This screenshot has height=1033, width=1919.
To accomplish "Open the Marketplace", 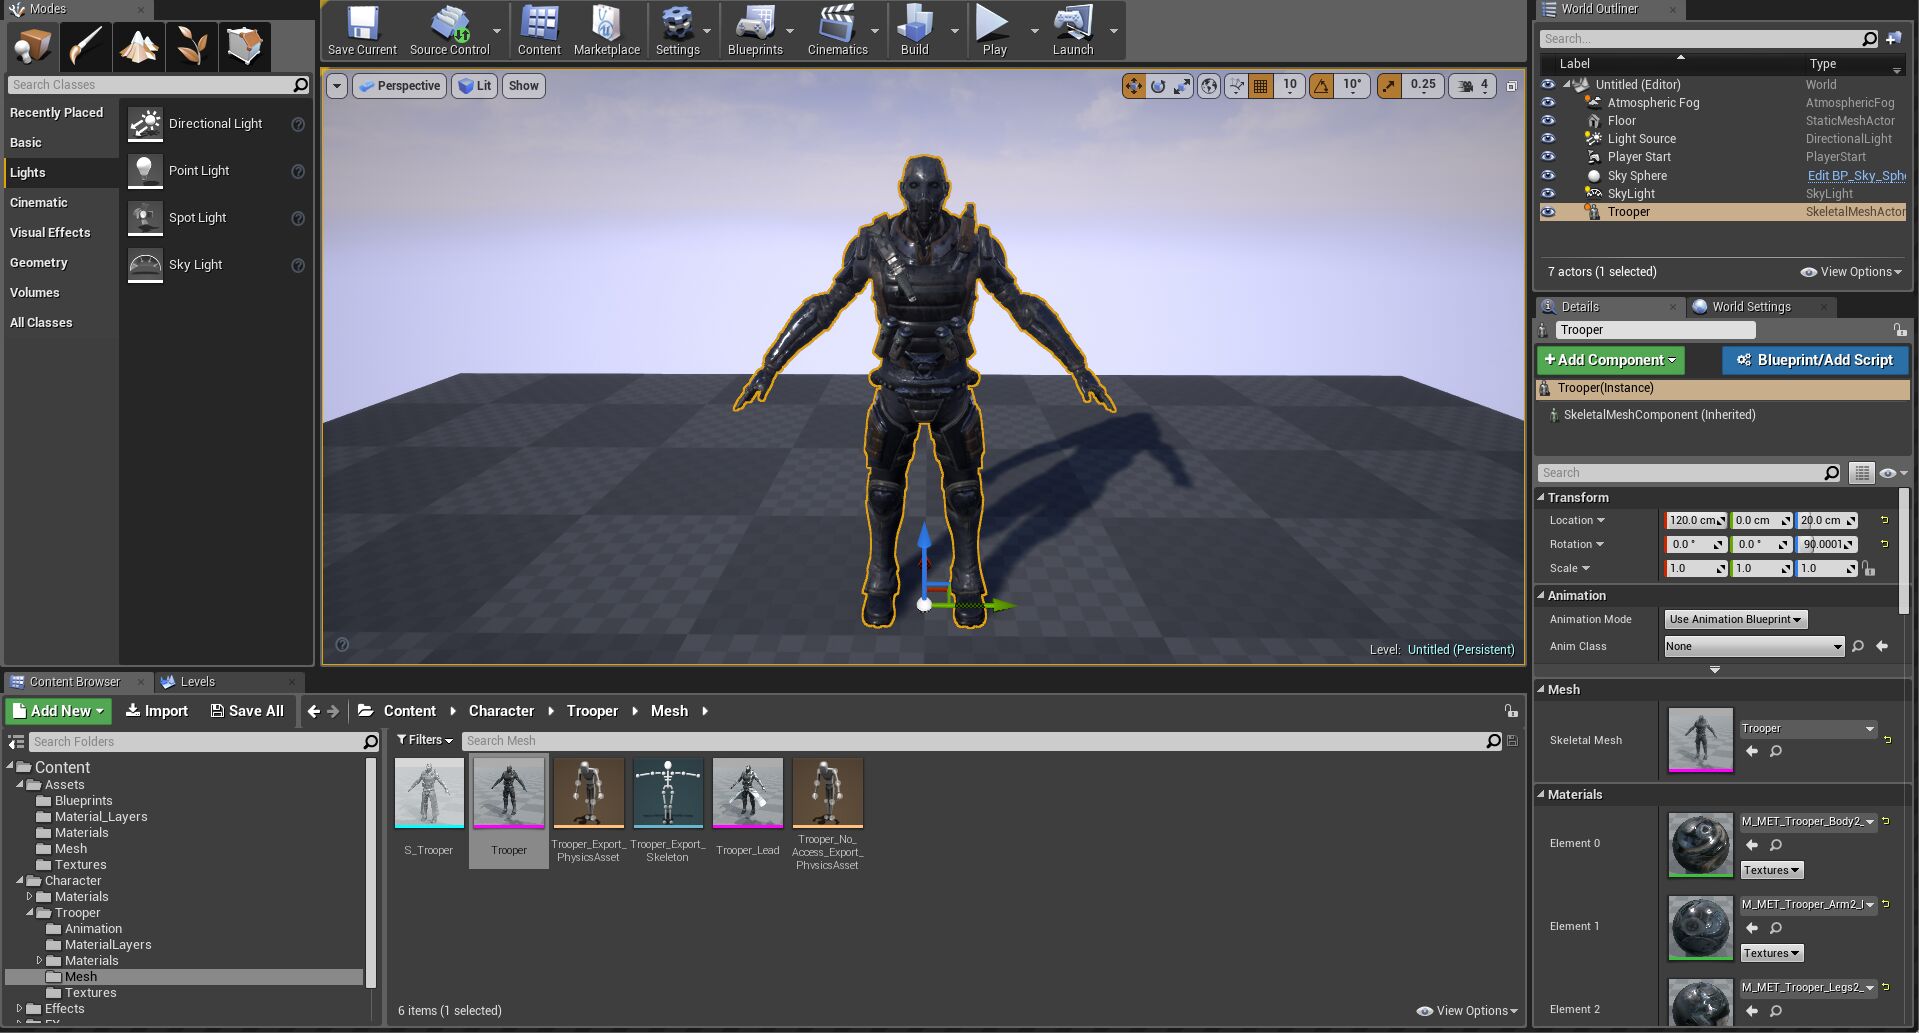I will [x=606, y=30].
